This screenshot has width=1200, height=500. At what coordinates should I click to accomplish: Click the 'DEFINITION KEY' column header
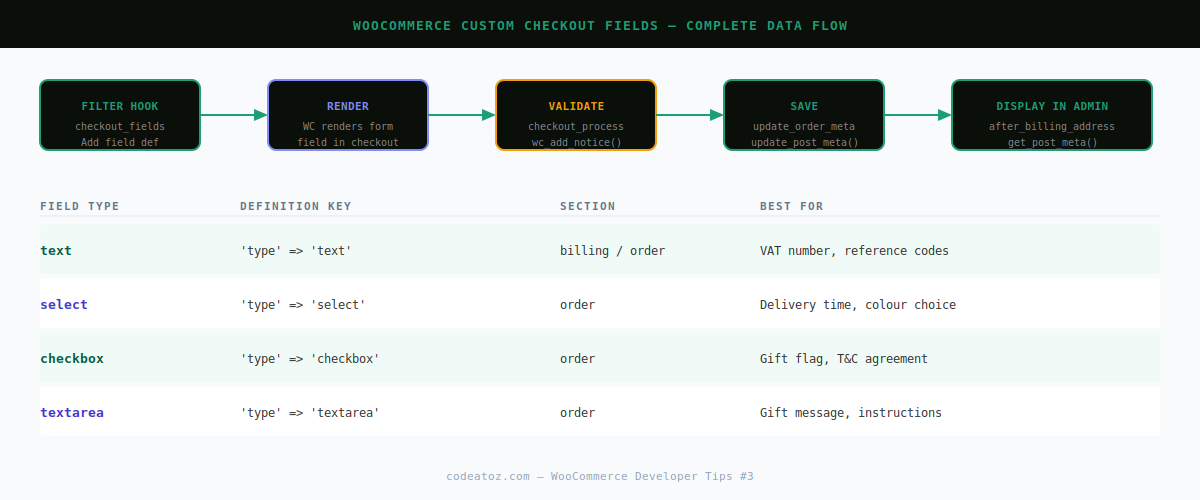tap(296, 206)
